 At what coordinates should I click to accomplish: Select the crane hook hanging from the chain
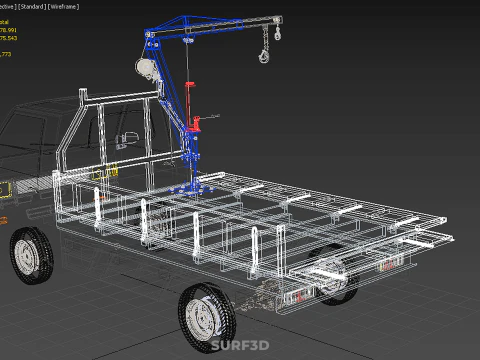coord(264,55)
